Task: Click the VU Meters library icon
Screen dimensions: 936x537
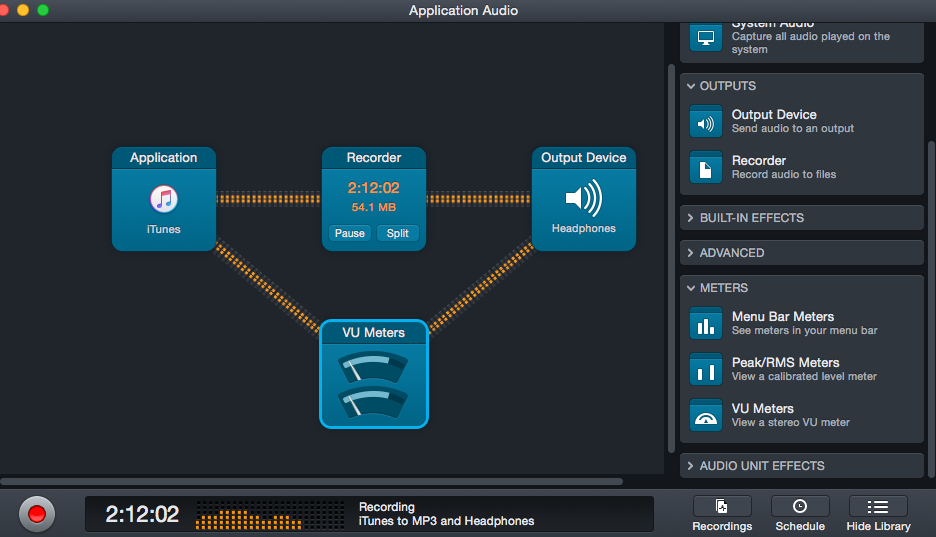Action: coord(706,416)
